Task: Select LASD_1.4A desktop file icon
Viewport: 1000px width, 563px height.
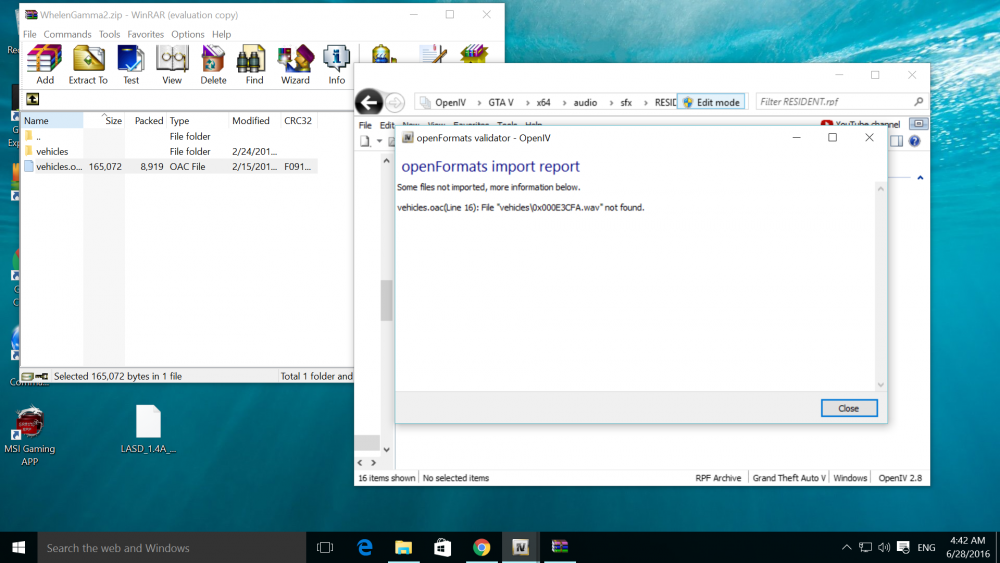Action: [x=148, y=429]
